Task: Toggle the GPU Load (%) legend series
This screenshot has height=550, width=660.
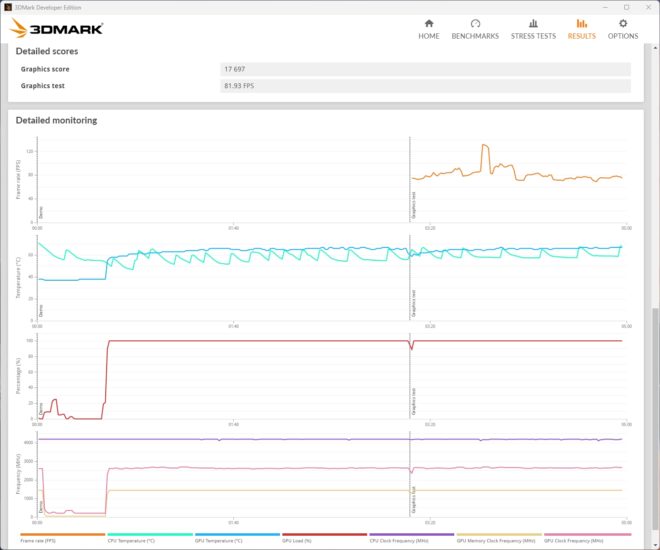Action: [x=324, y=538]
